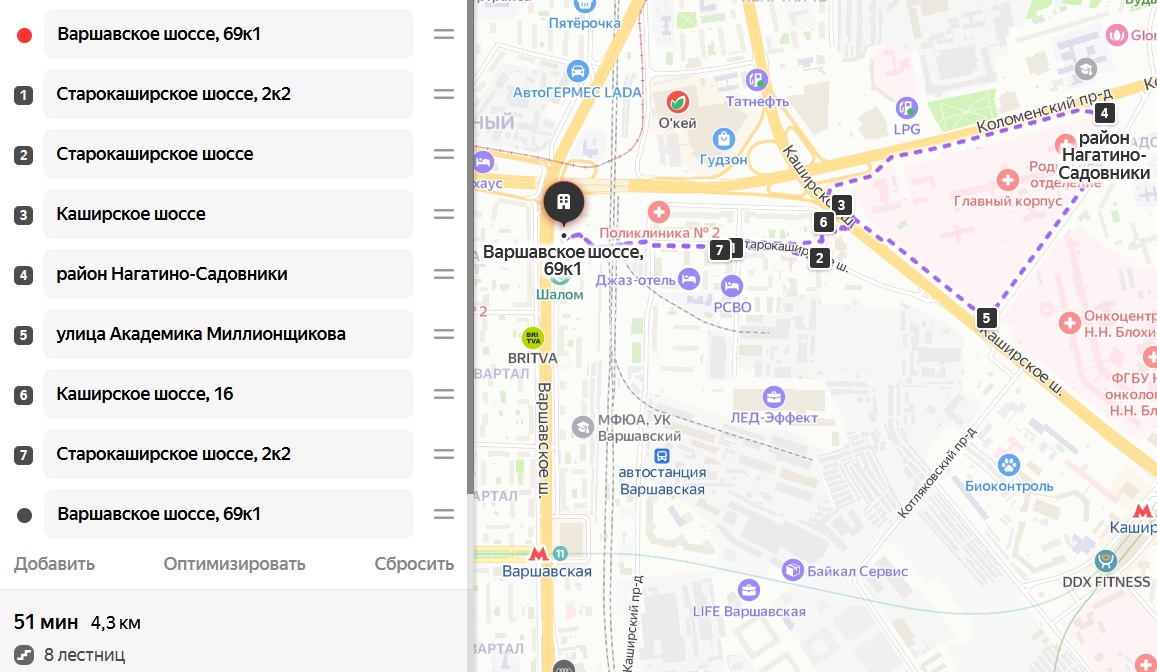
Task: Click map marker 6 near Каширское шоссе
Action: click(823, 221)
